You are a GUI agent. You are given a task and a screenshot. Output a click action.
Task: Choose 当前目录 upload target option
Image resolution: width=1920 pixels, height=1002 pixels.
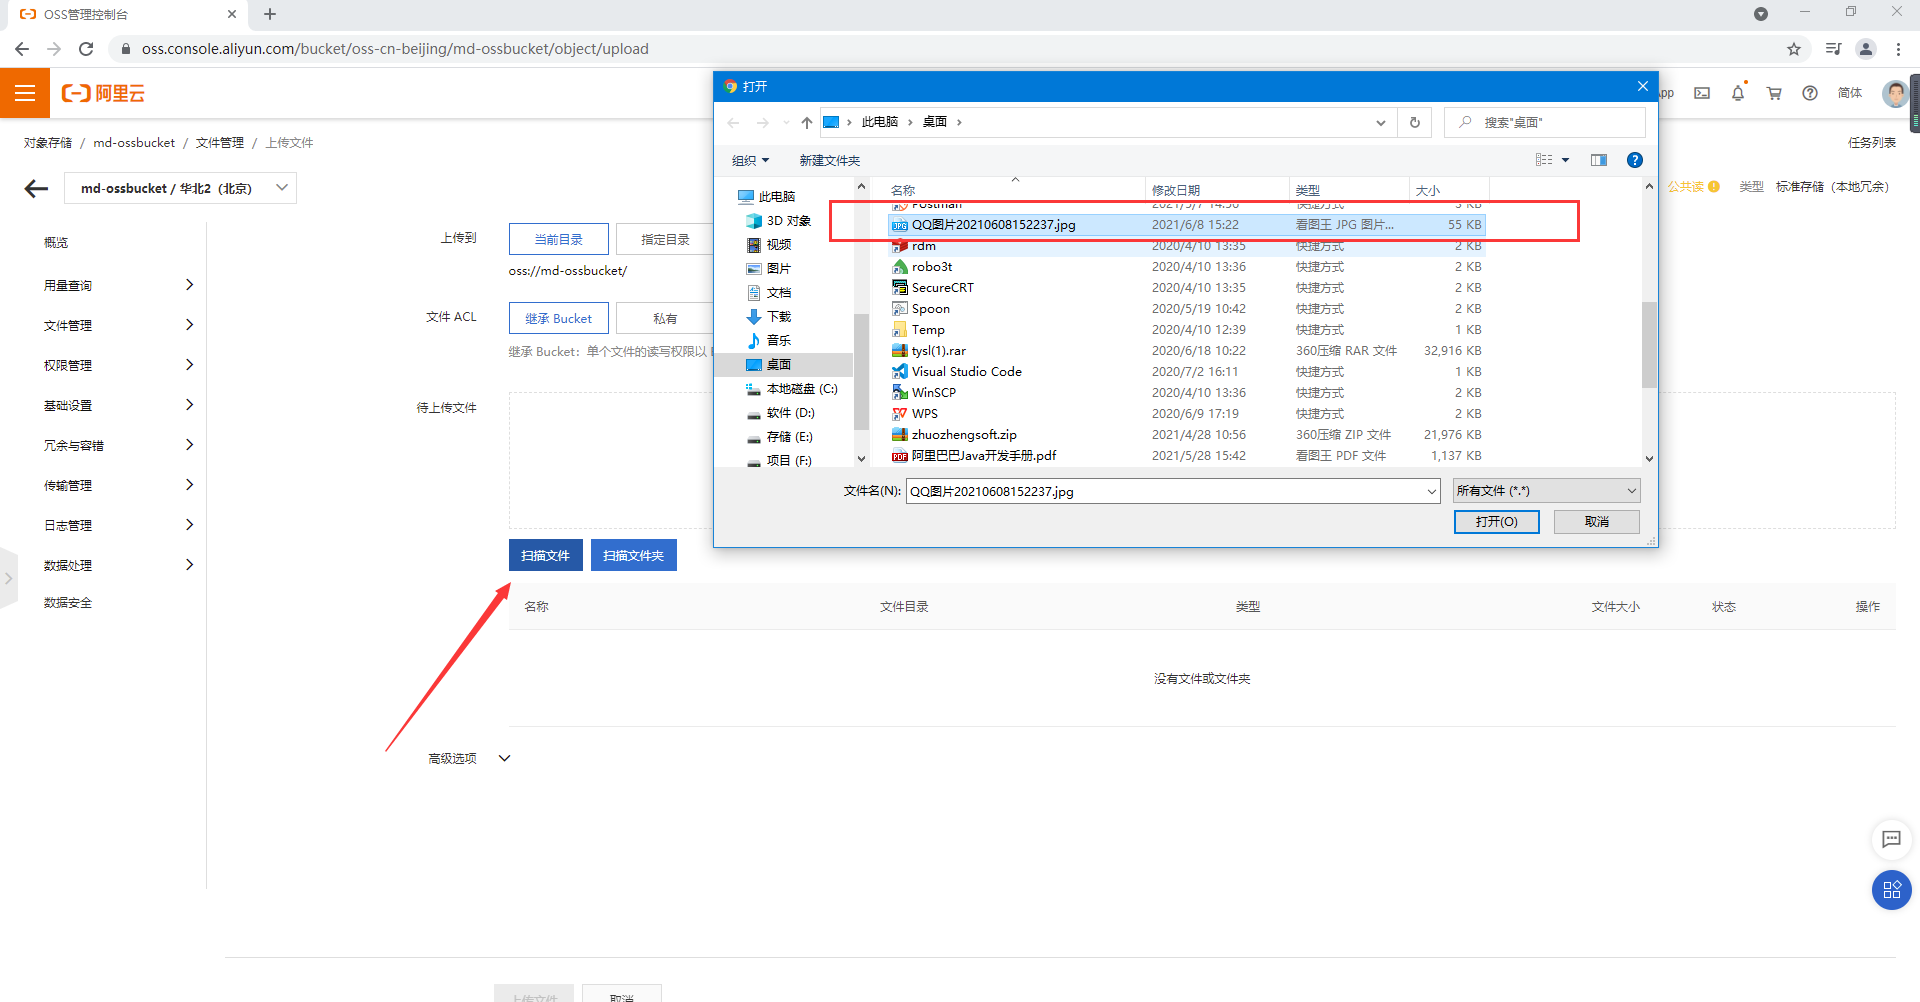(558, 239)
